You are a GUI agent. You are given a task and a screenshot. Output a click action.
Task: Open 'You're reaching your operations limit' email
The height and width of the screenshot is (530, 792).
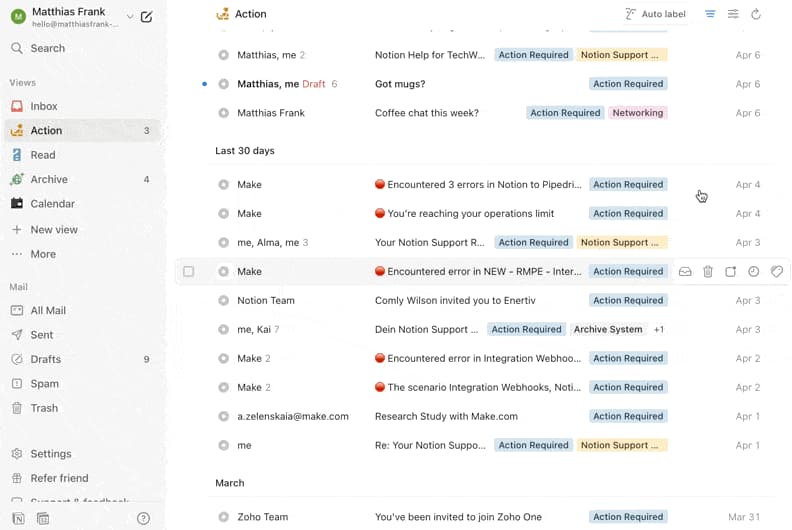[x=470, y=214]
